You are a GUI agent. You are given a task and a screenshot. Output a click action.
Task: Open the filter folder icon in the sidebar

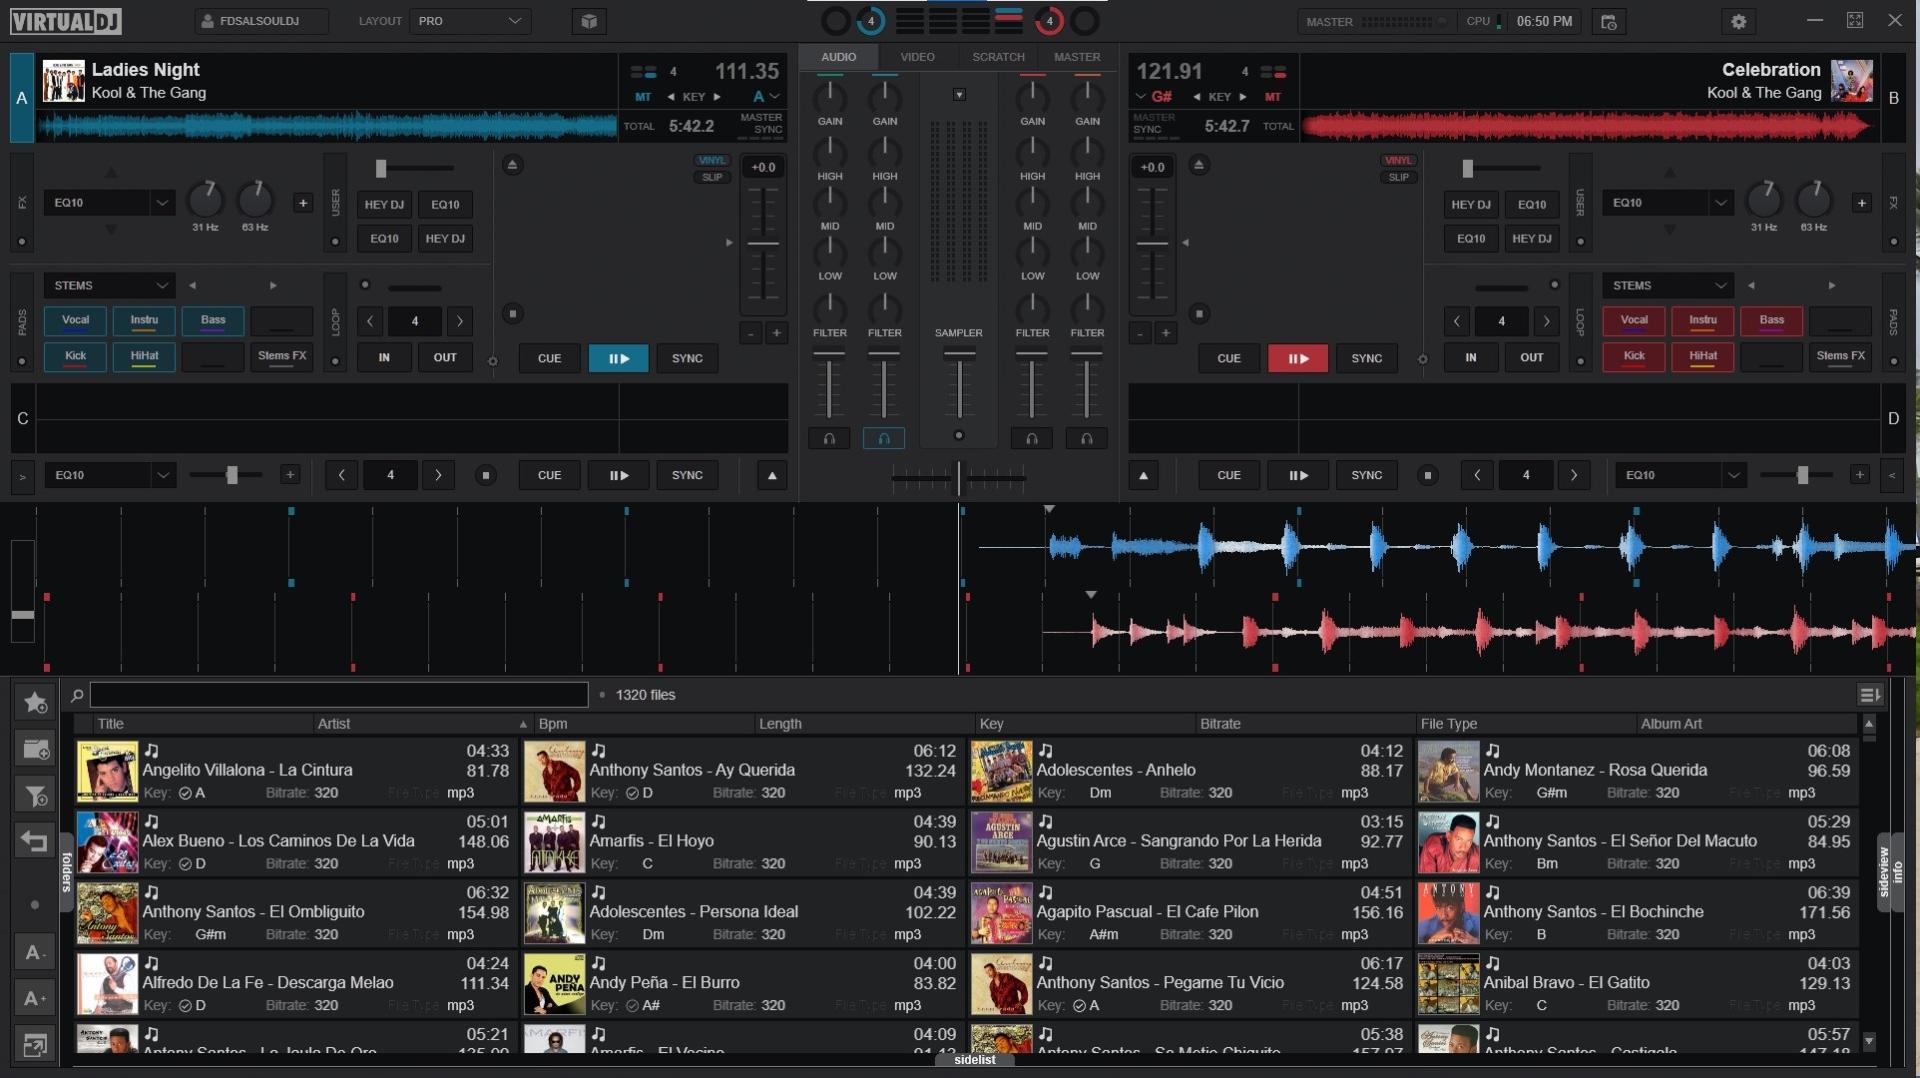[35, 795]
